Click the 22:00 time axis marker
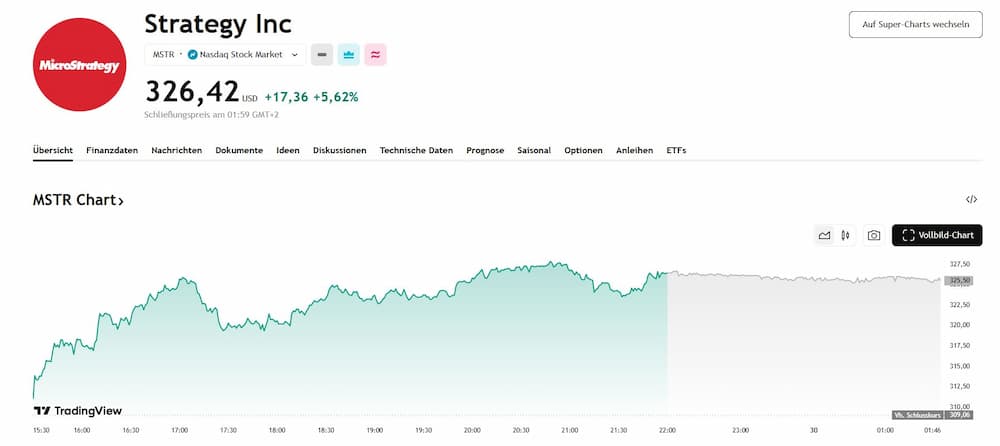Viewport: 1000px width, 446px height. coord(667,430)
